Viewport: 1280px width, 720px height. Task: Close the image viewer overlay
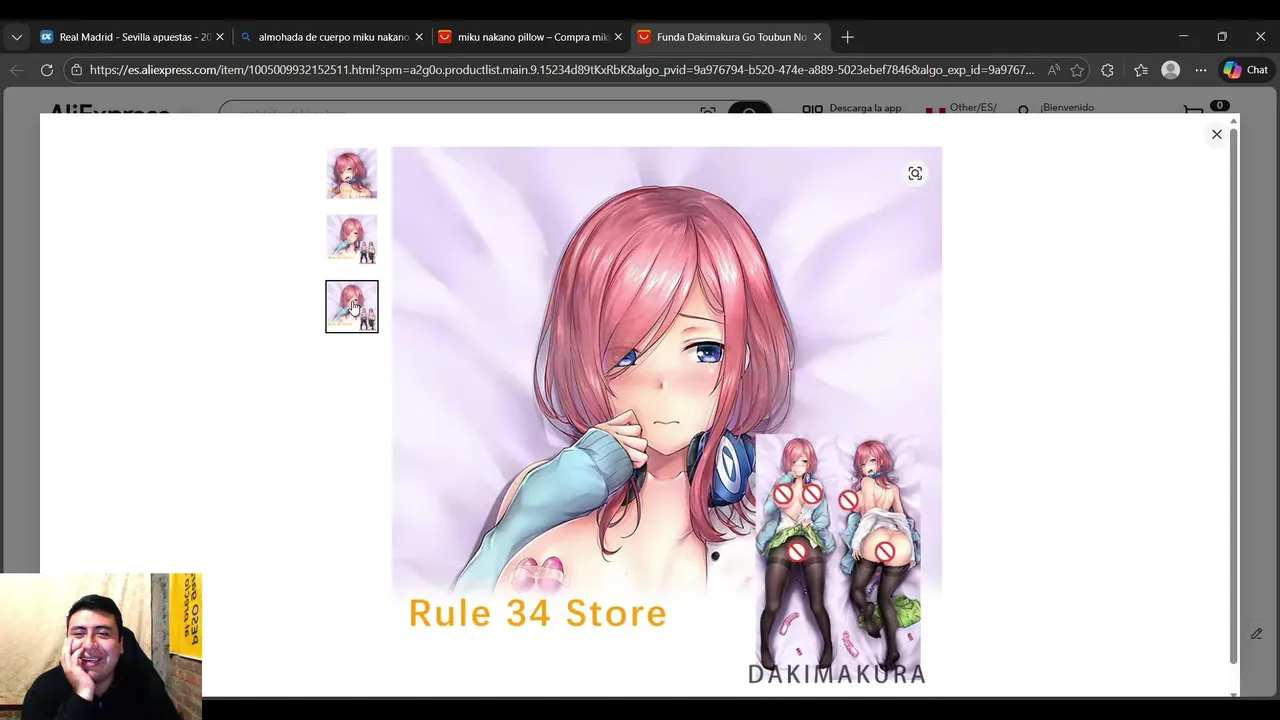tap(1217, 134)
